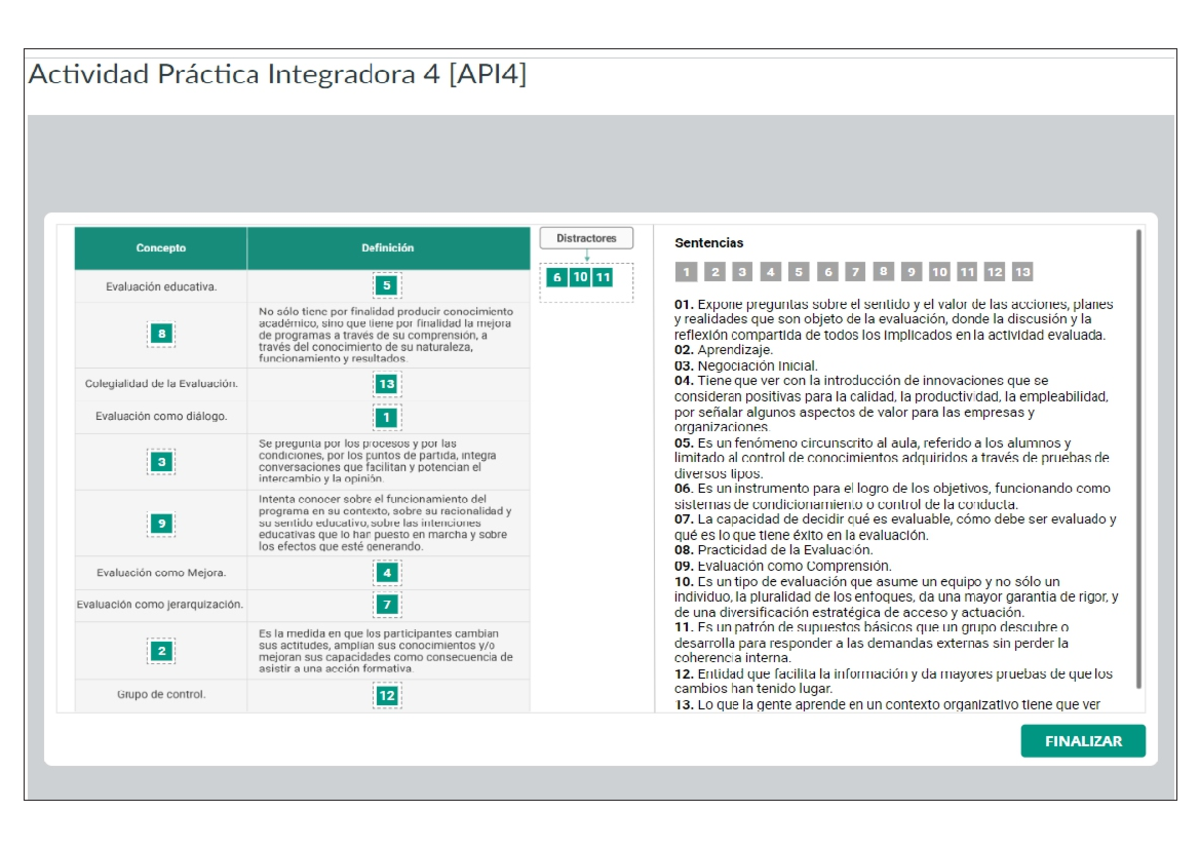
Task: Click tile 7 beside Evaluación como jerarquización
Action: 388,604
